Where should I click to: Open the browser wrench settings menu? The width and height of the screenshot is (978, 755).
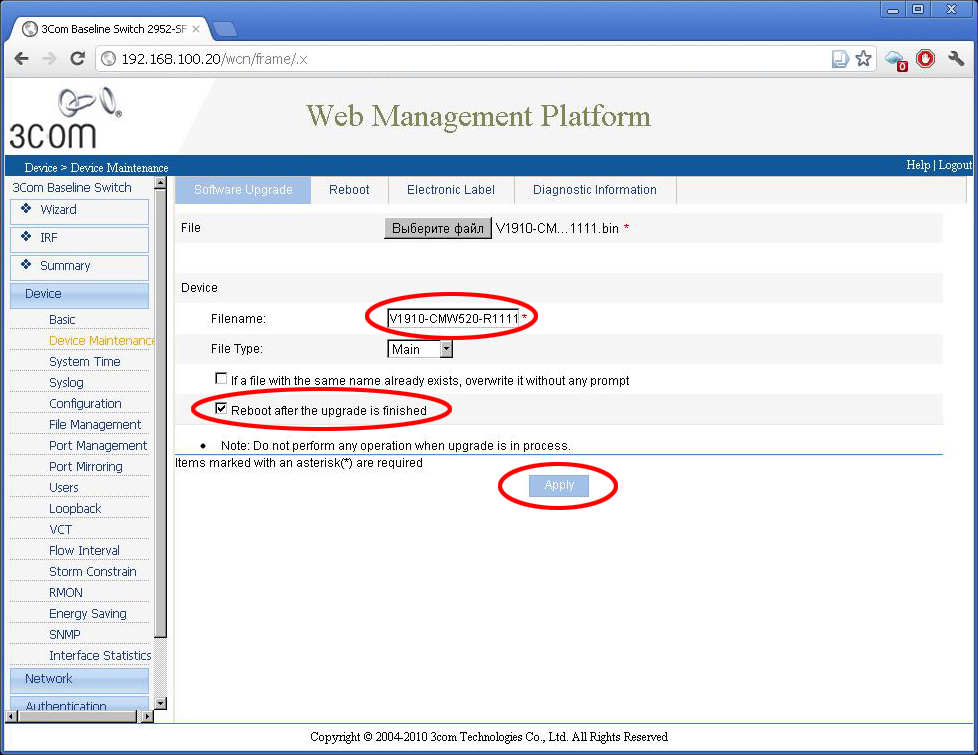point(956,59)
